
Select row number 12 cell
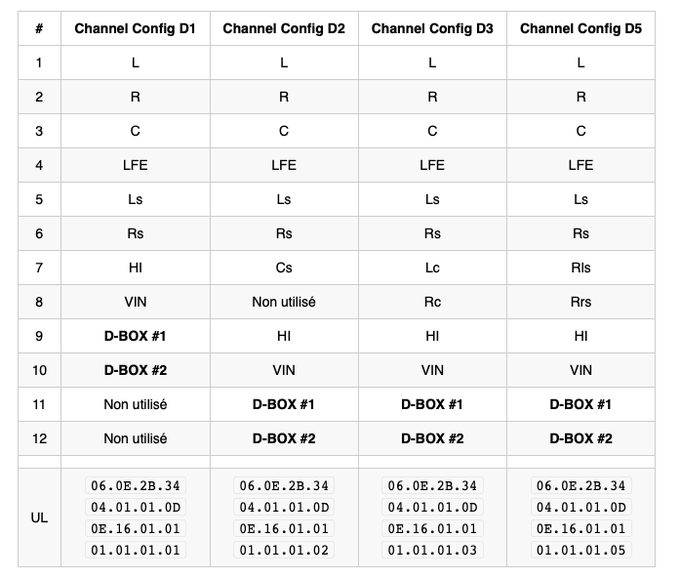pos(39,438)
